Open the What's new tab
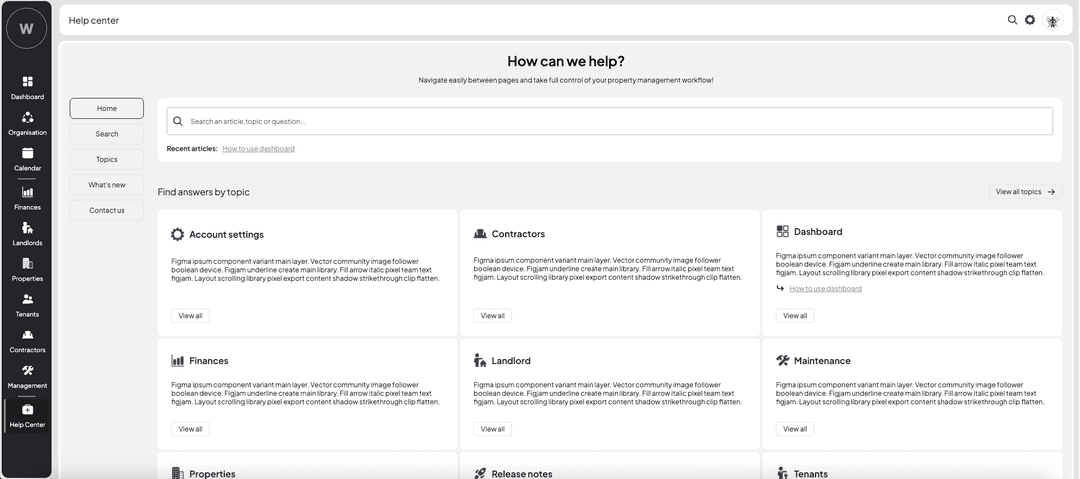The width and height of the screenshot is (1080, 479). click(107, 185)
